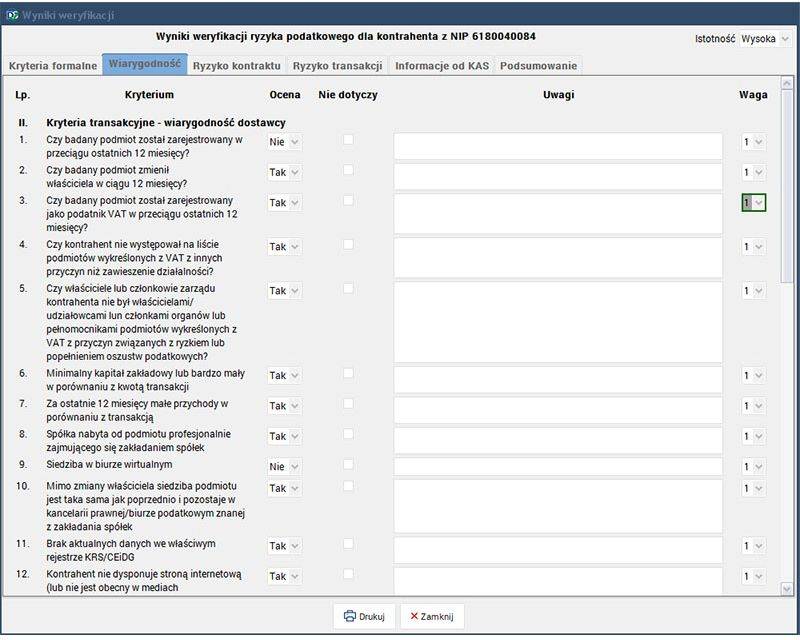Open Waga dropdown for criterion 9

(x=753, y=466)
